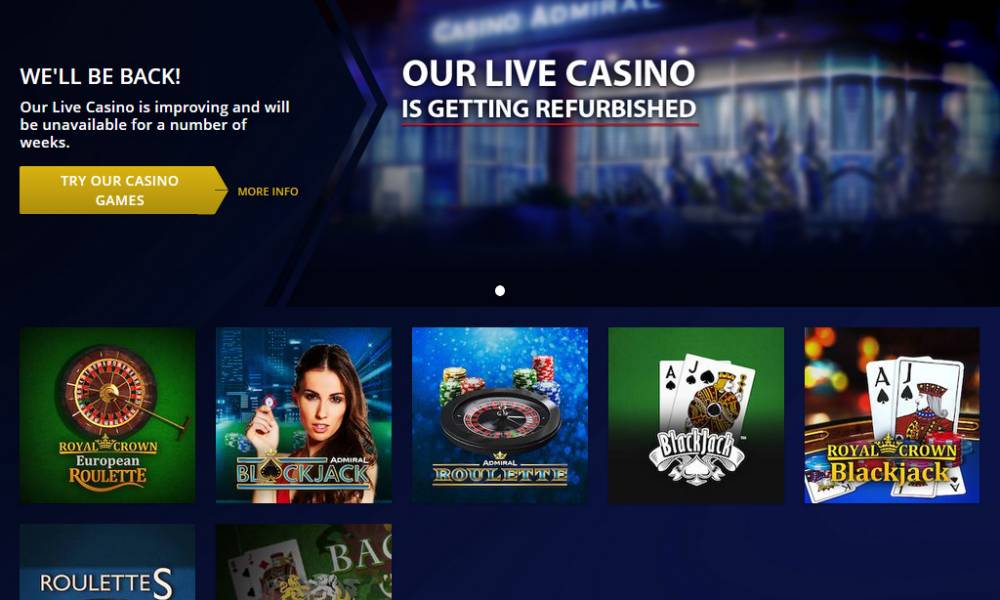
Task: Open the Baccarat card game tile
Action: coord(304,562)
